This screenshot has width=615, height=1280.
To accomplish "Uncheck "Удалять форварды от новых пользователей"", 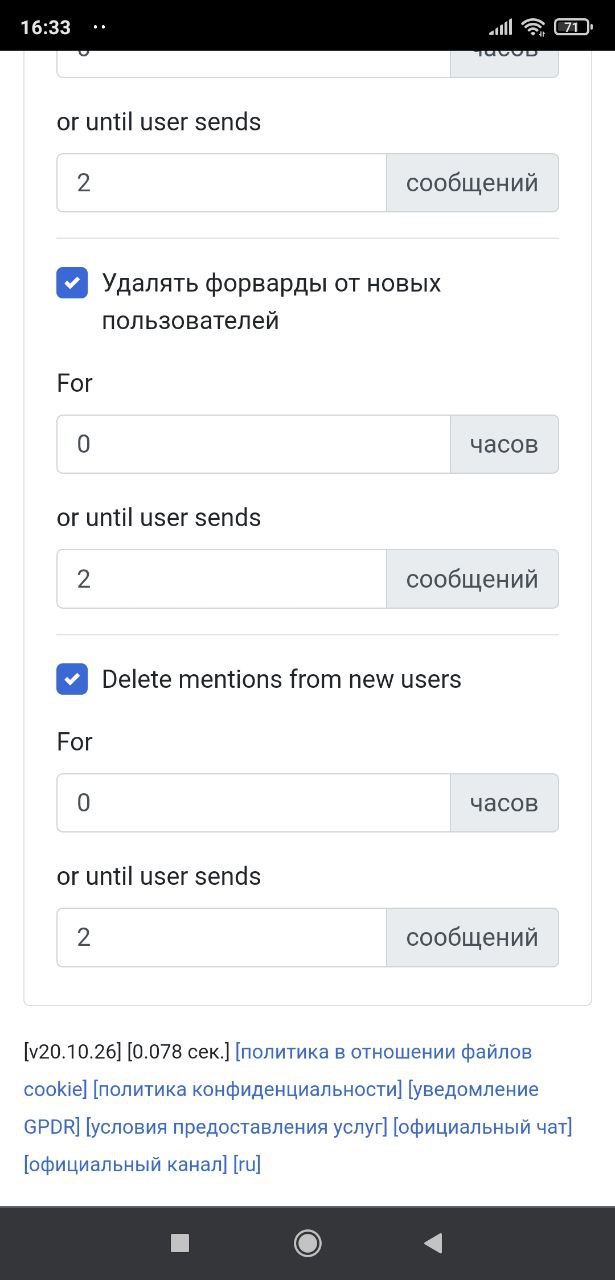I will [72, 283].
